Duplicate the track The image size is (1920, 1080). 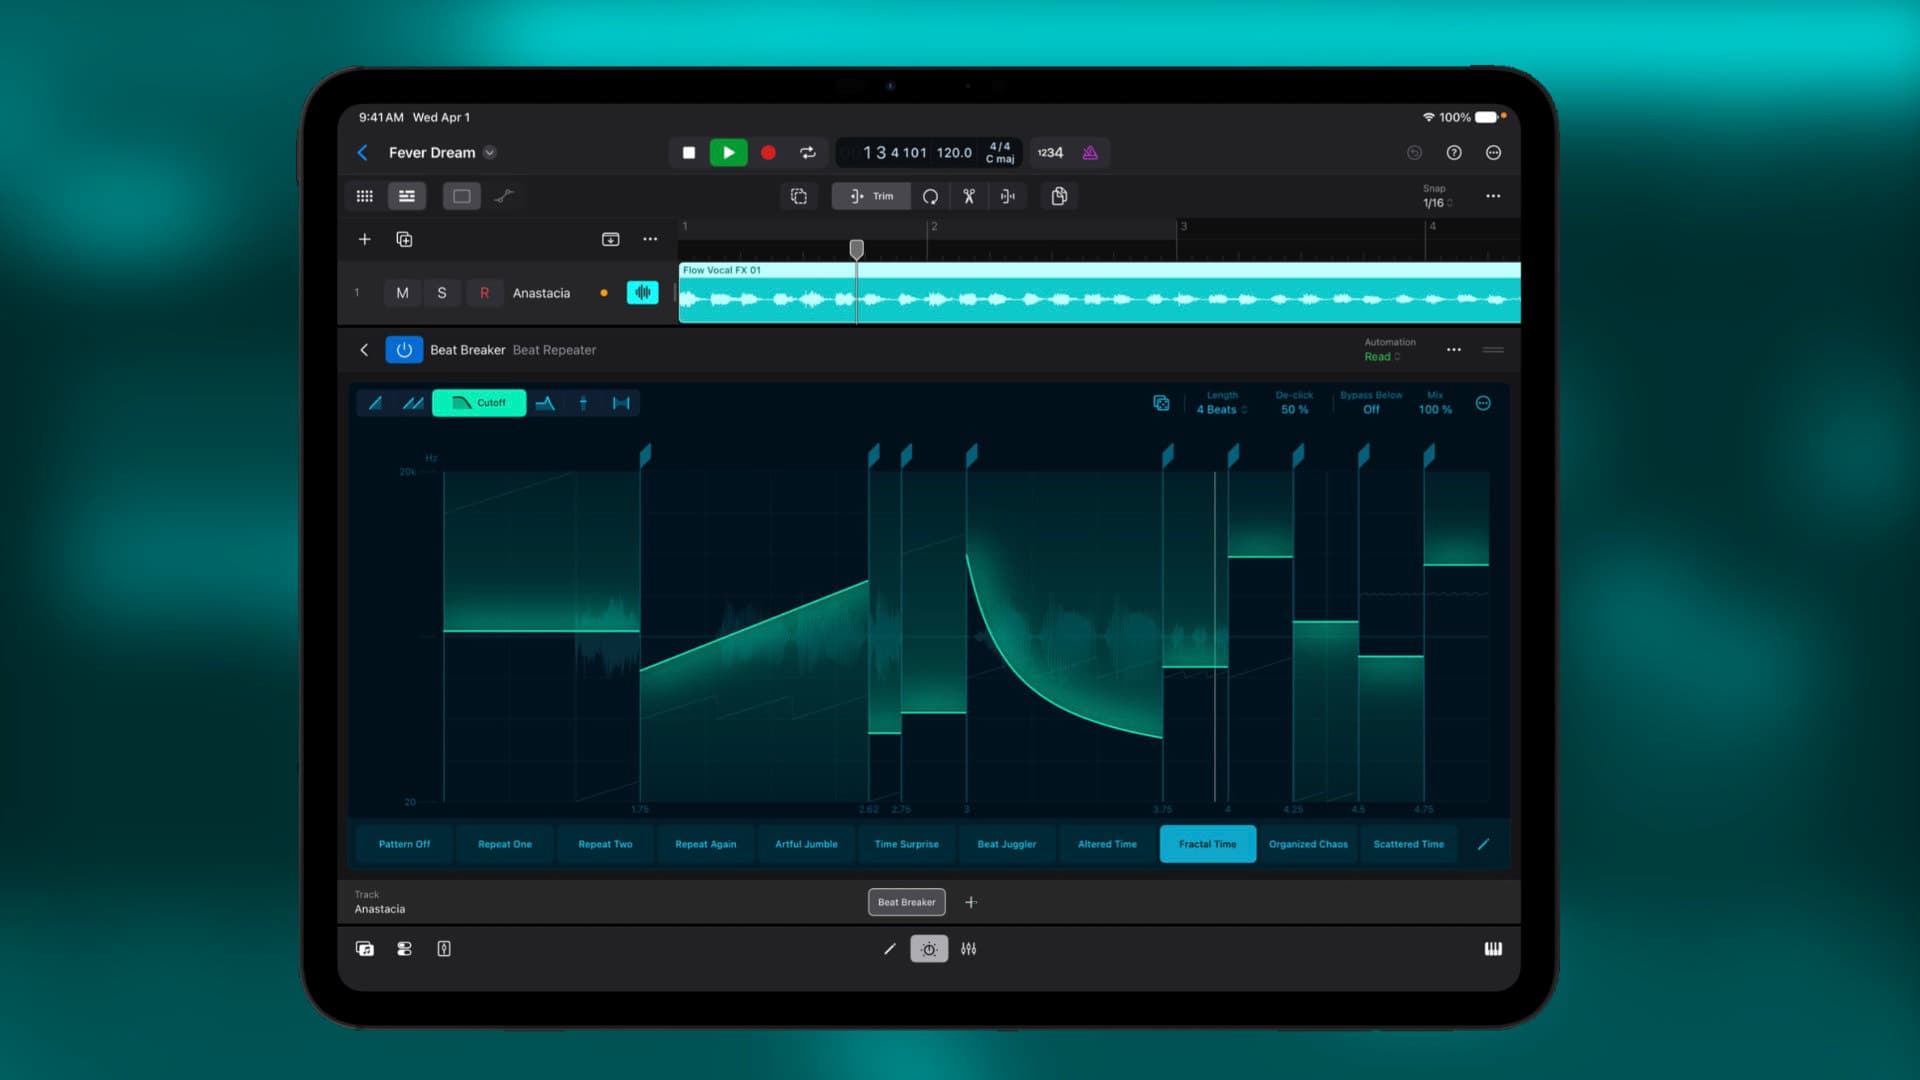tap(404, 239)
